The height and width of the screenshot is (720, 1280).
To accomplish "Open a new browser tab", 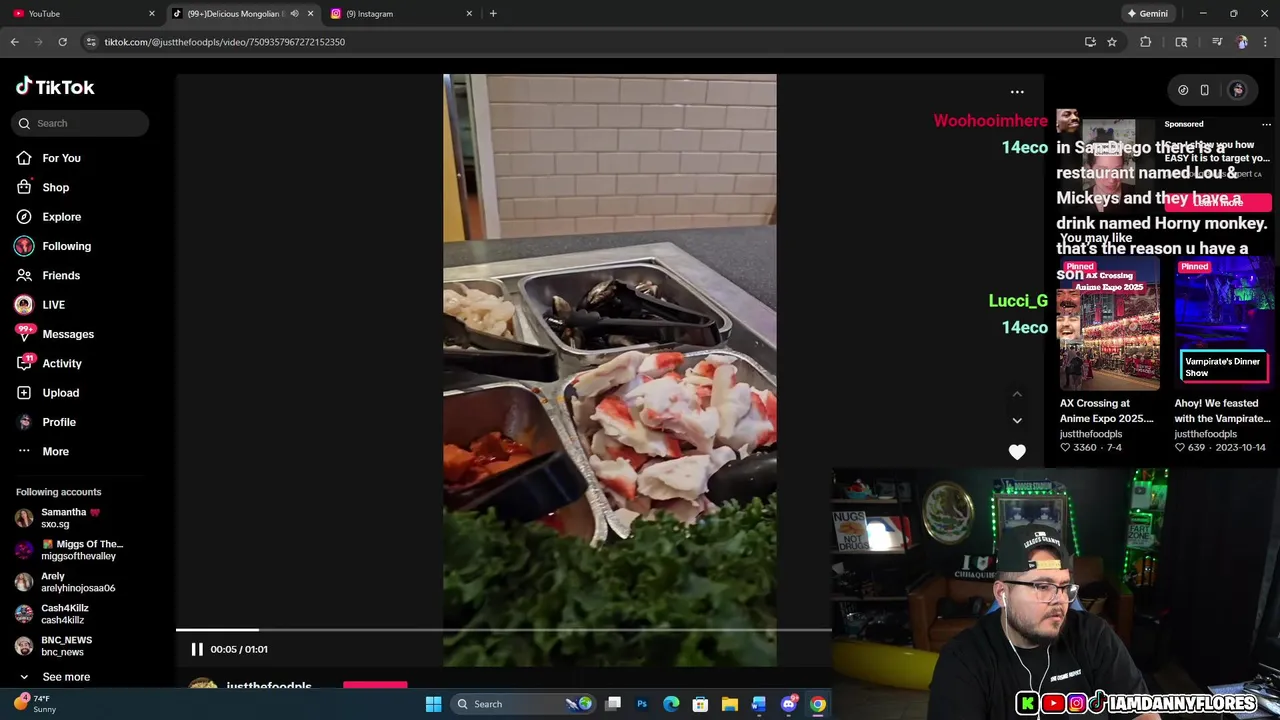I will (x=493, y=14).
